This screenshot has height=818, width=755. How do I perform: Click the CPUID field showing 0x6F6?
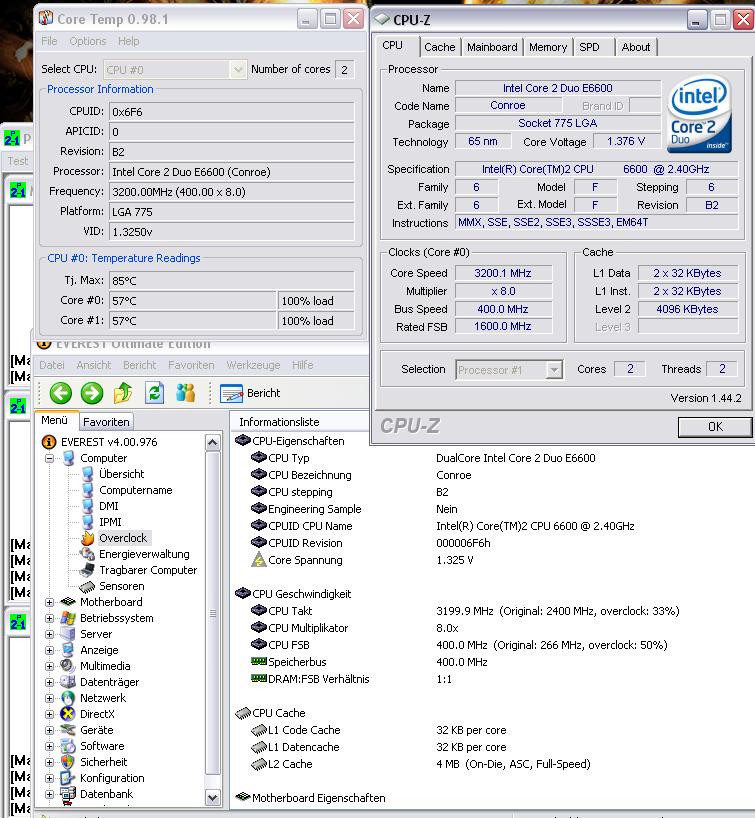coord(232,112)
